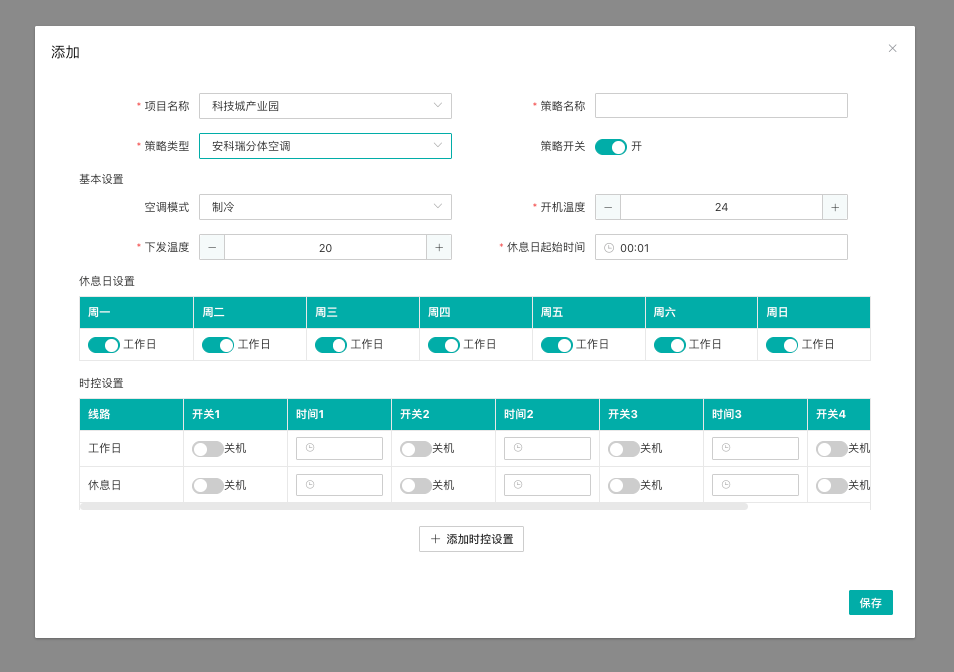Open the 休息日起始时间 time picker
The width and height of the screenshot is (954, 672).
(721, 247)
